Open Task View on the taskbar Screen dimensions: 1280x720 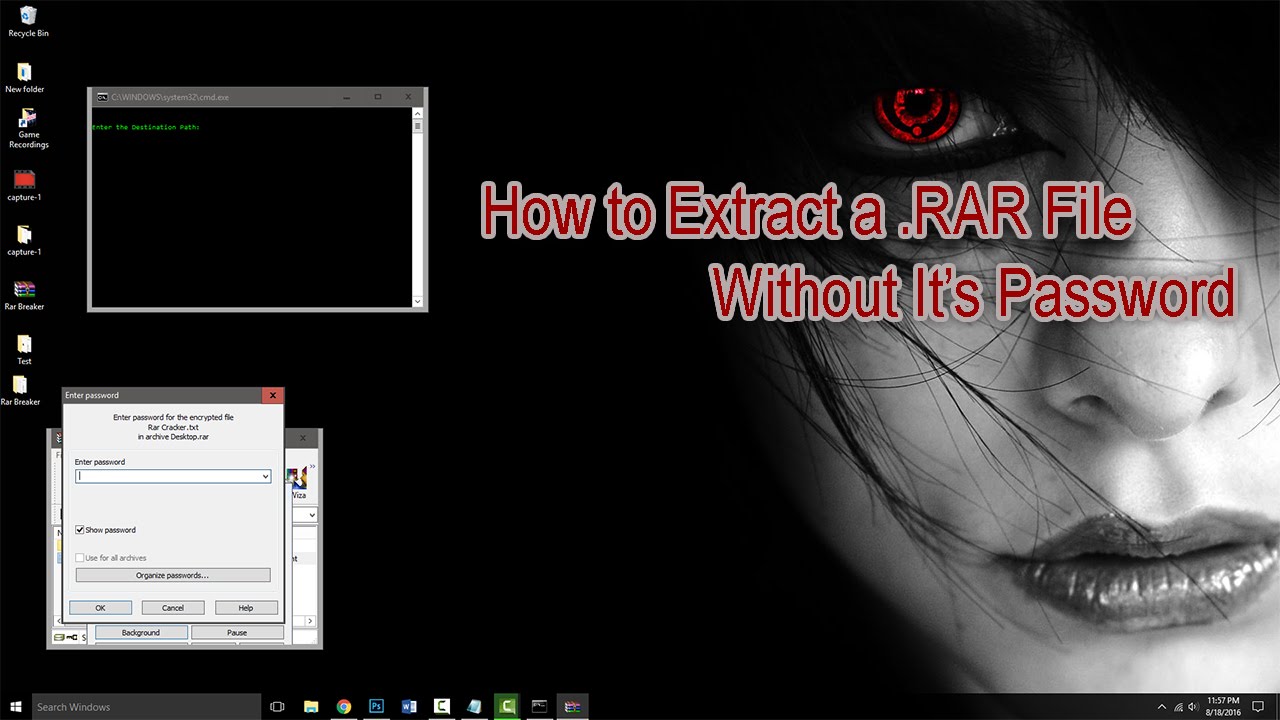tap(278, 706)
